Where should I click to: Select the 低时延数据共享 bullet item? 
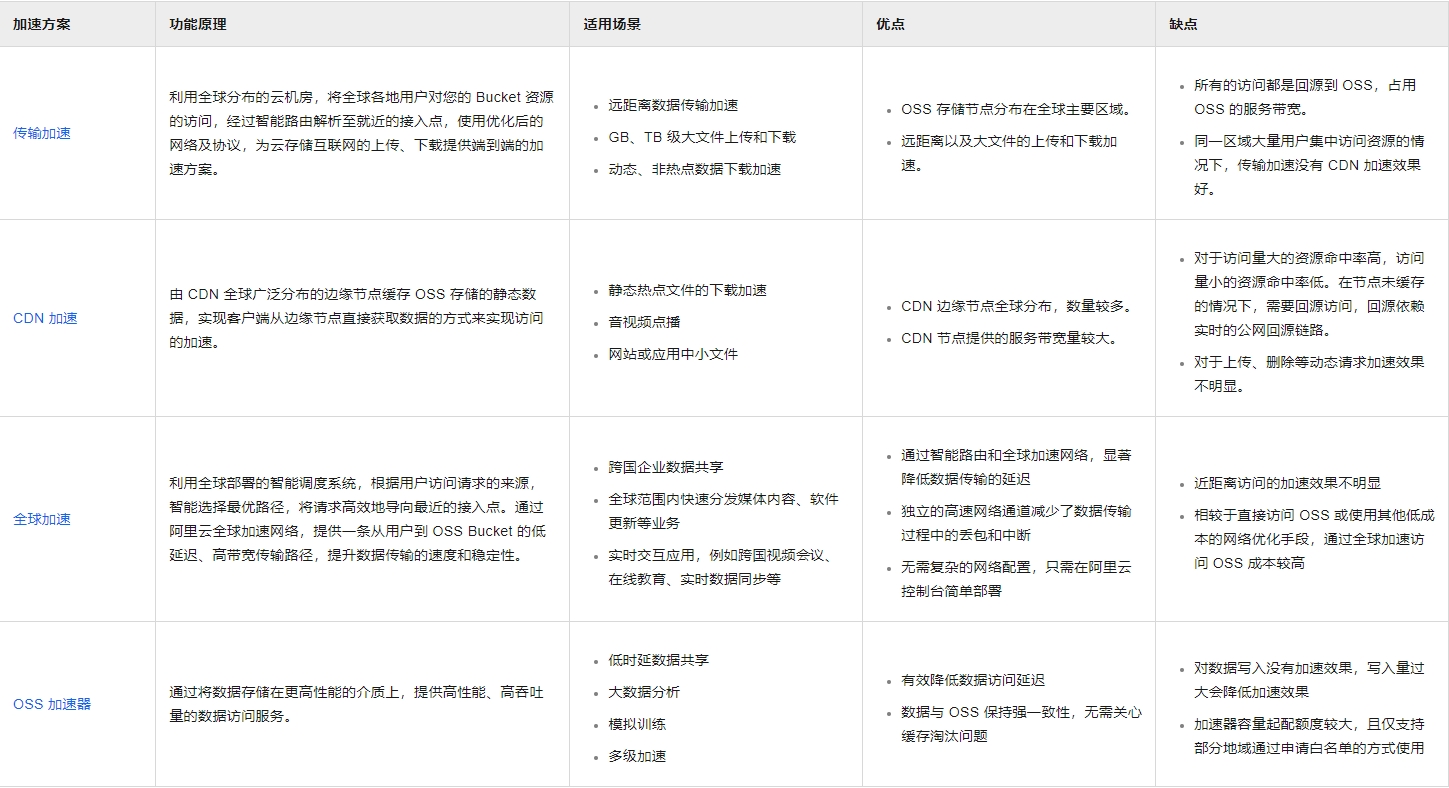(x=658, y=660)
